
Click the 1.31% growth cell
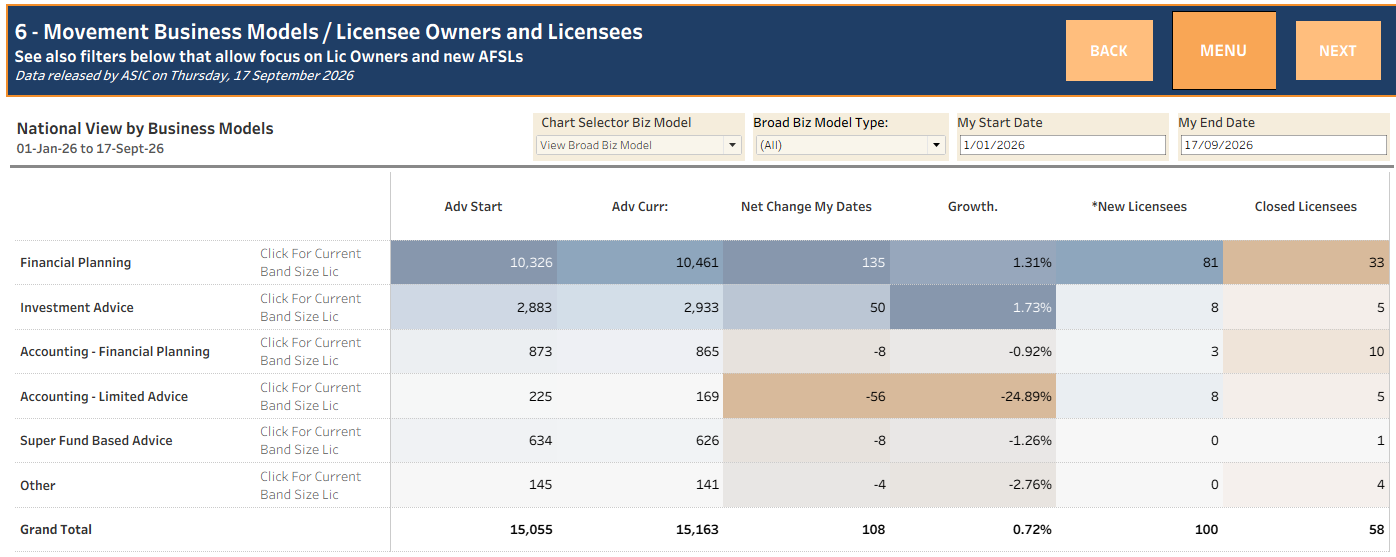point(973,262)
